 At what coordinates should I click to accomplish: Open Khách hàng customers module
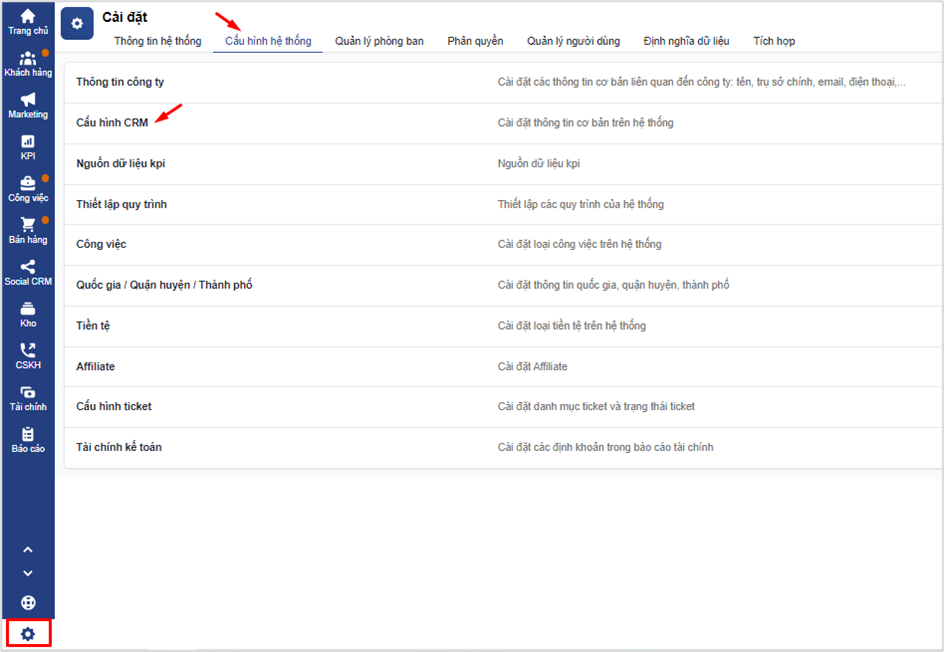pos(28,64)
